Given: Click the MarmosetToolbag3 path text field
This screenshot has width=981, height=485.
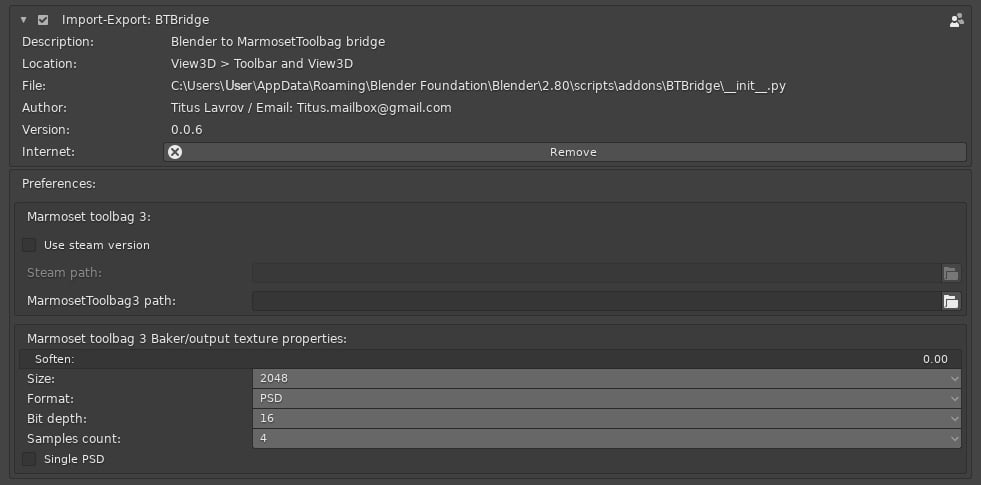Looking at the screenshot, I should tap(595, 301).
